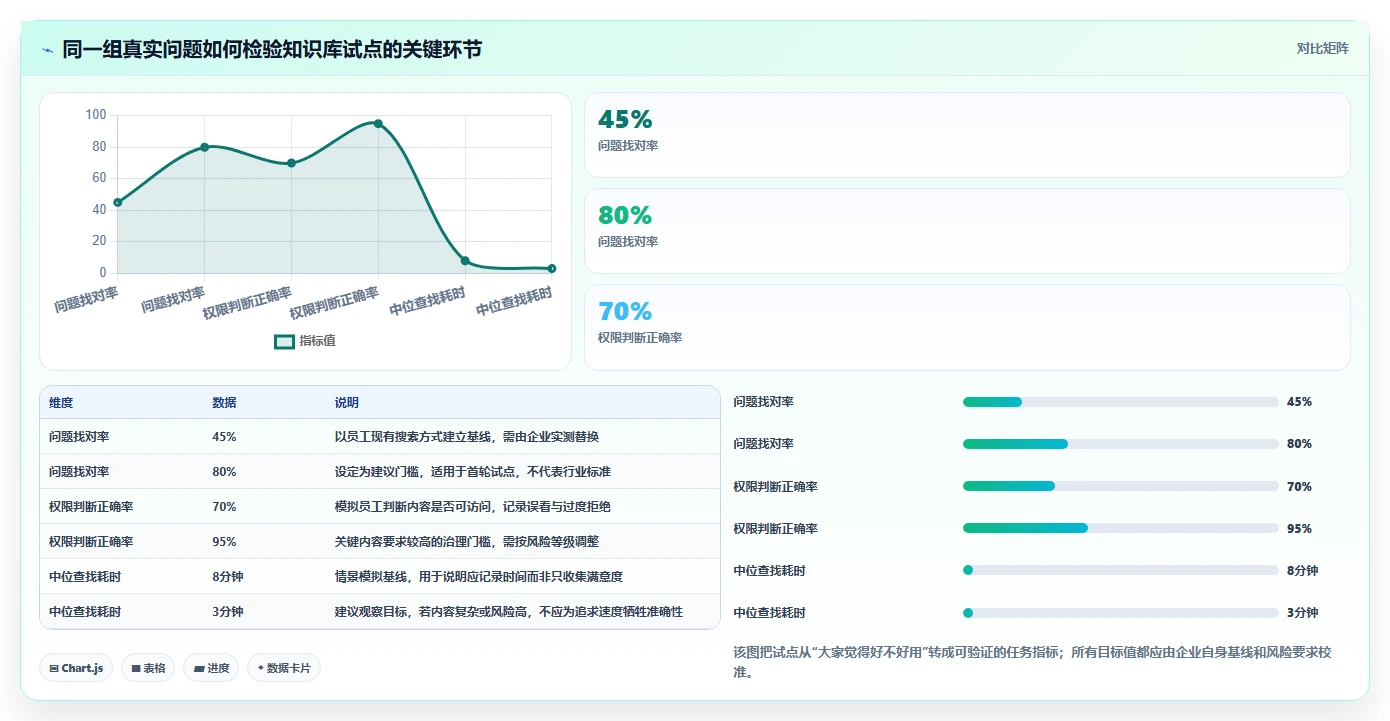Click the 中位查找耗时 dimension cell in the 3分钟 table row

[x=85, y=612]
